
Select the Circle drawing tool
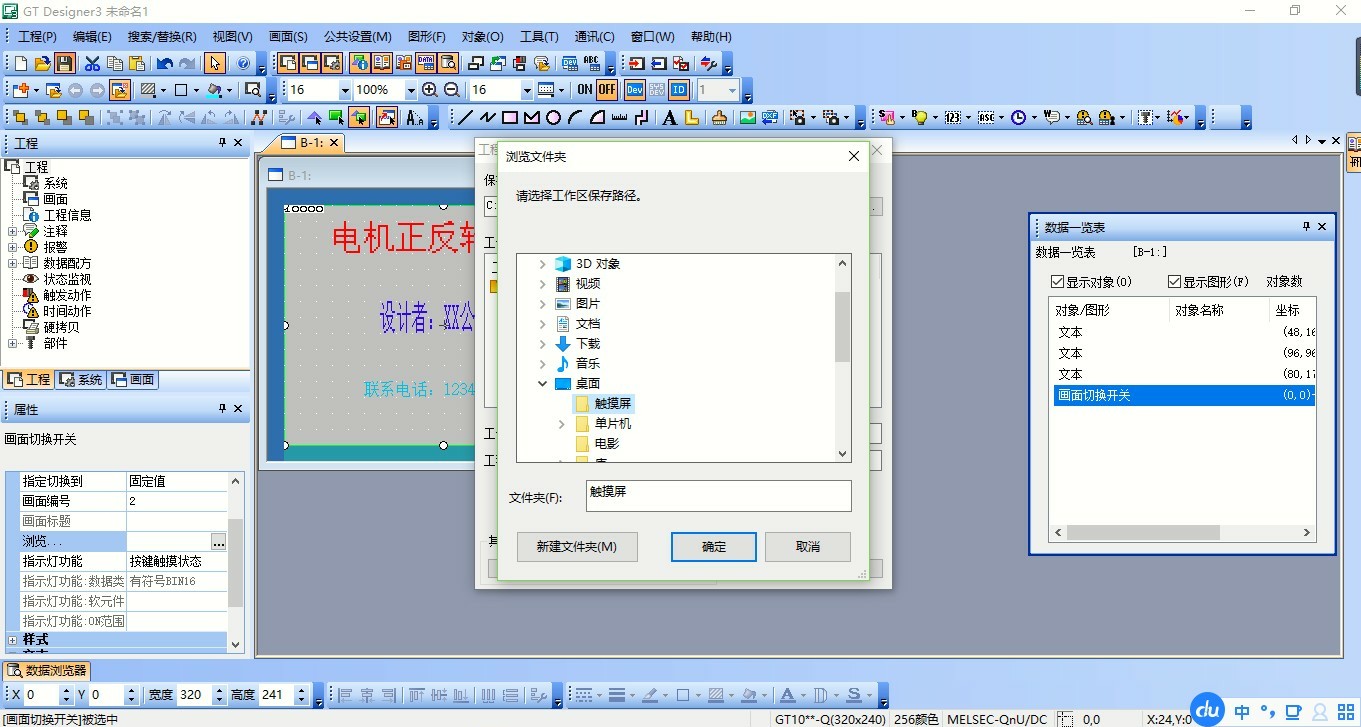coord(553,117)
